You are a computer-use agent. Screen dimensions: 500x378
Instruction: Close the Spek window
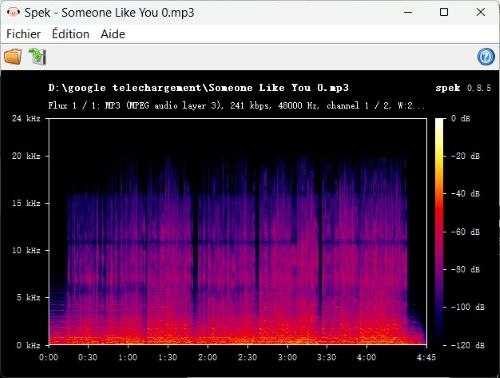click(x=481, y=12)
